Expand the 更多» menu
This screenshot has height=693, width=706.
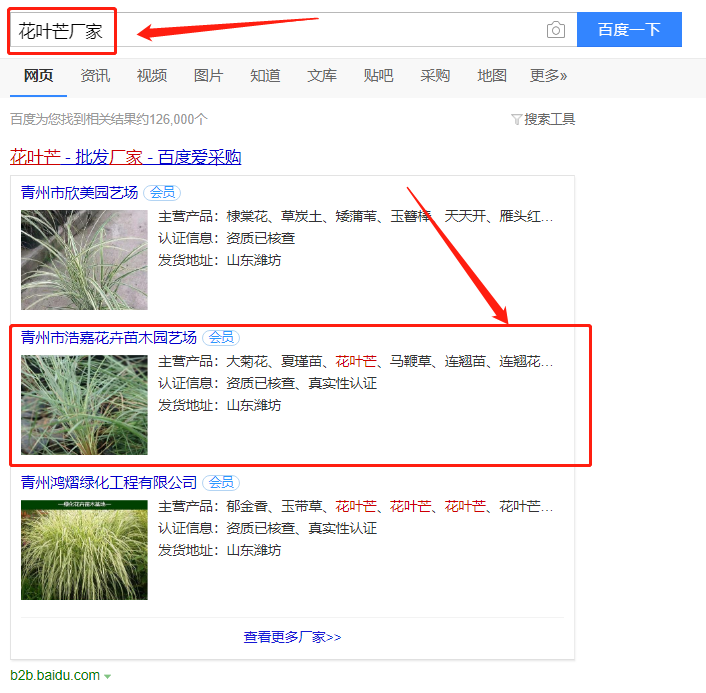point(548,76)
